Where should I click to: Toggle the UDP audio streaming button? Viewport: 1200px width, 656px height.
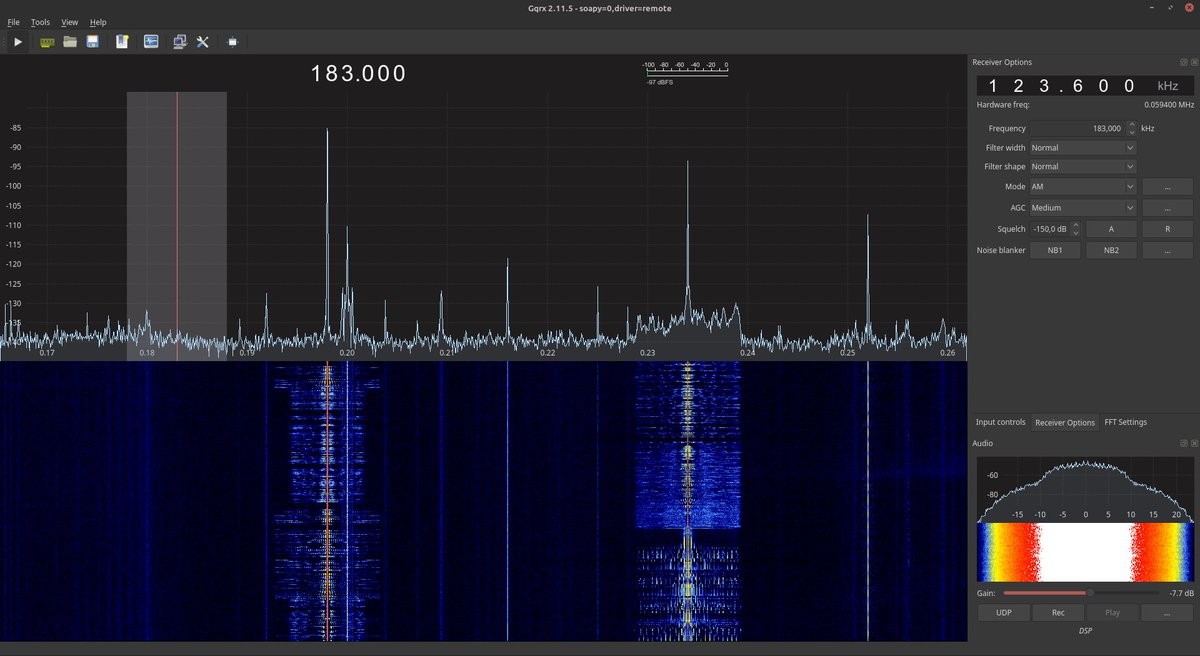click(1002, 613)
